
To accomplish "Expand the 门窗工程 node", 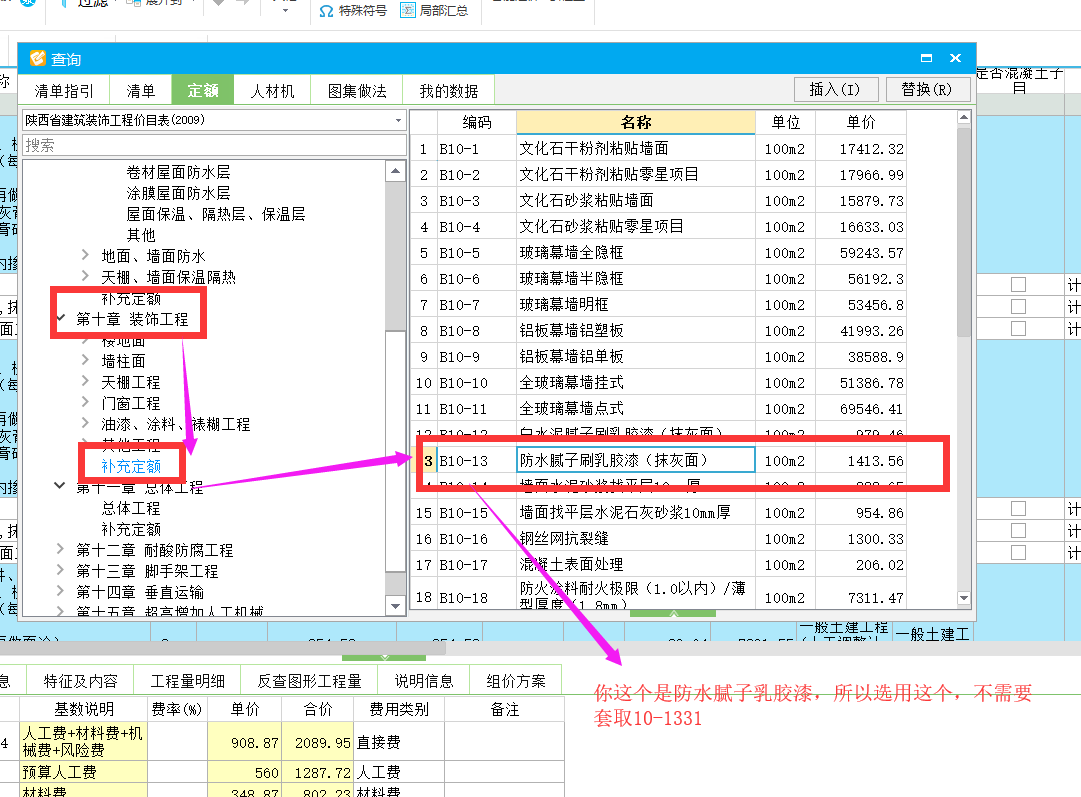I will (x=85, y=403).
